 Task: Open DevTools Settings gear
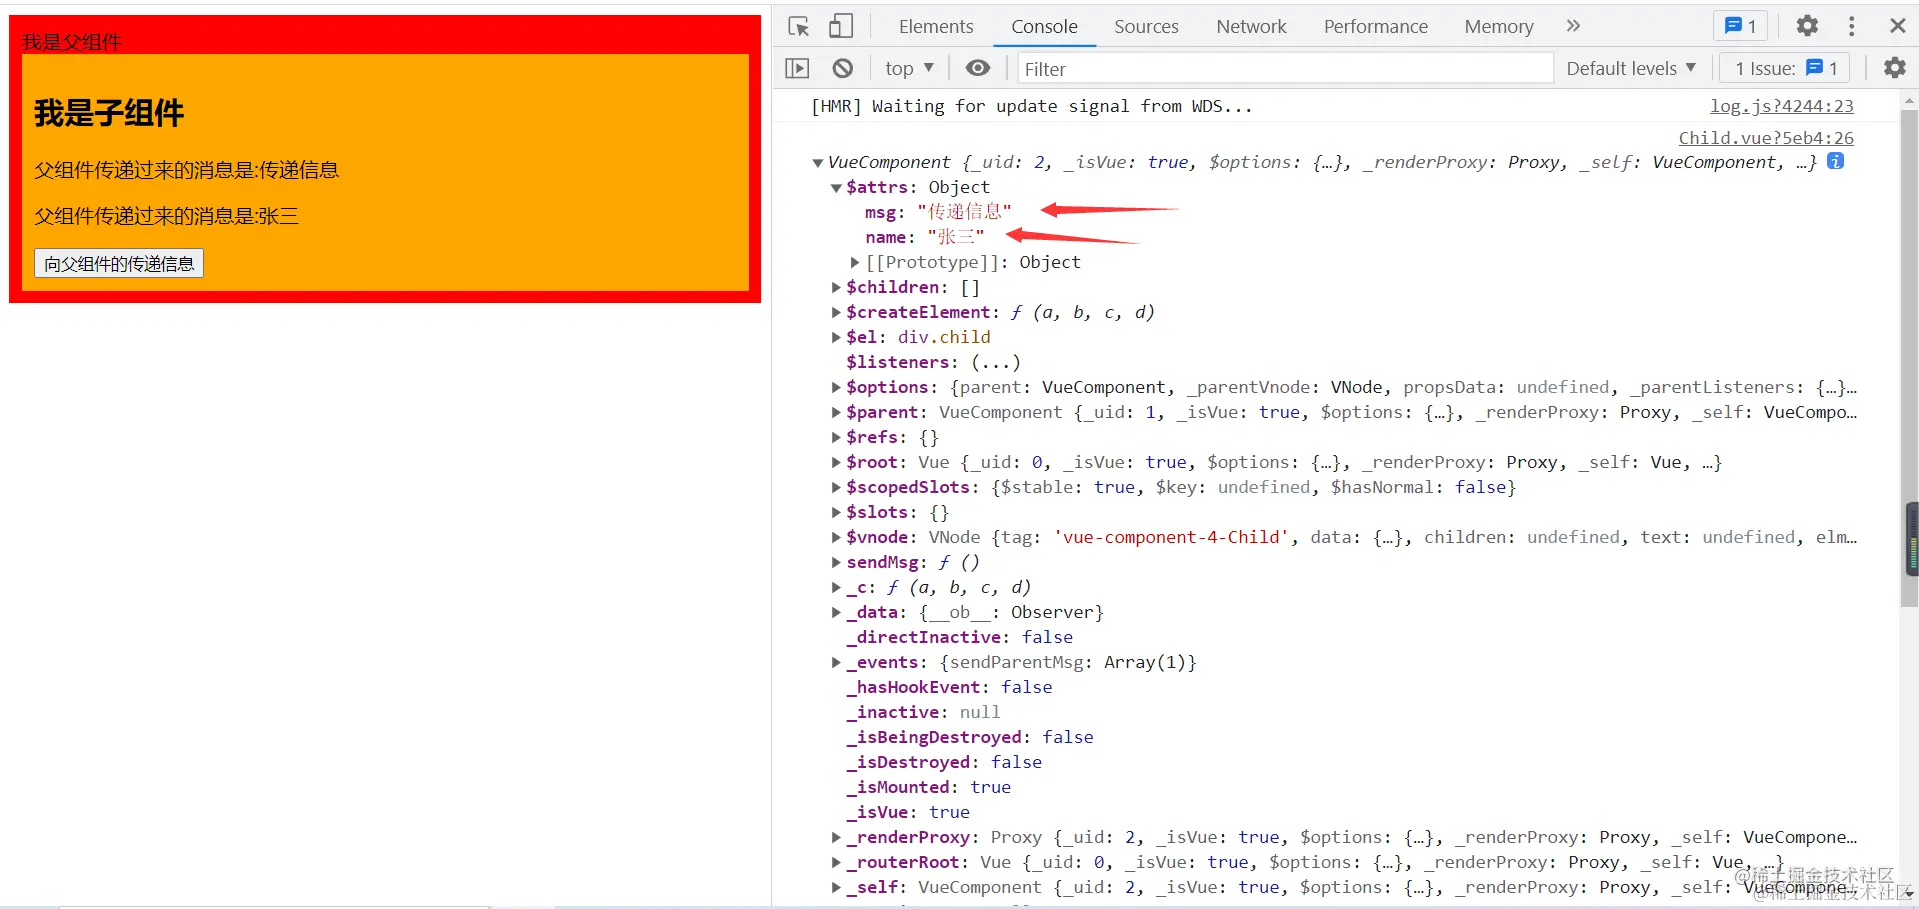(x=1806, y=26)
